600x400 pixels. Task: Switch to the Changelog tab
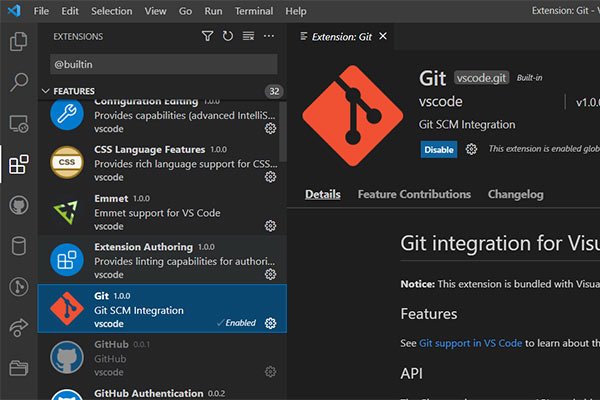point(515,194)
